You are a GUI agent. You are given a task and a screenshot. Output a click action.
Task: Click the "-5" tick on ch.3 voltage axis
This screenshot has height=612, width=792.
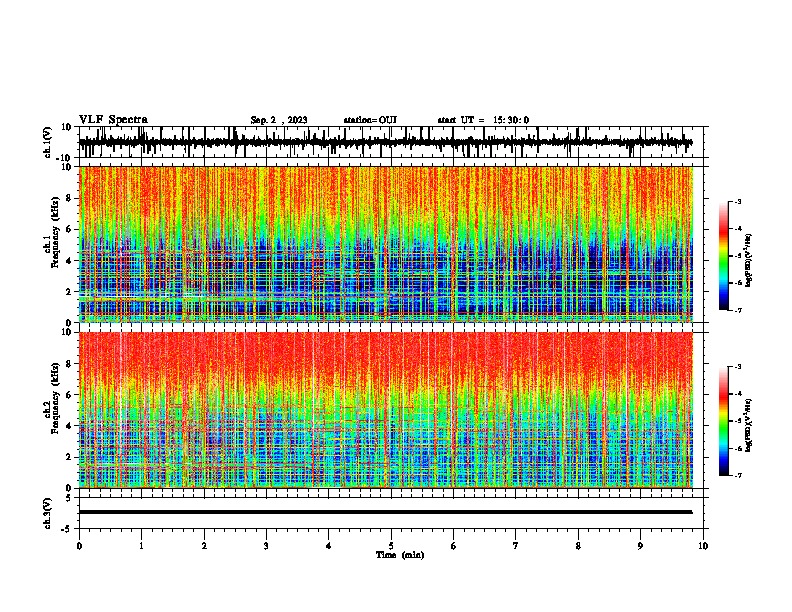coord(68,529)
